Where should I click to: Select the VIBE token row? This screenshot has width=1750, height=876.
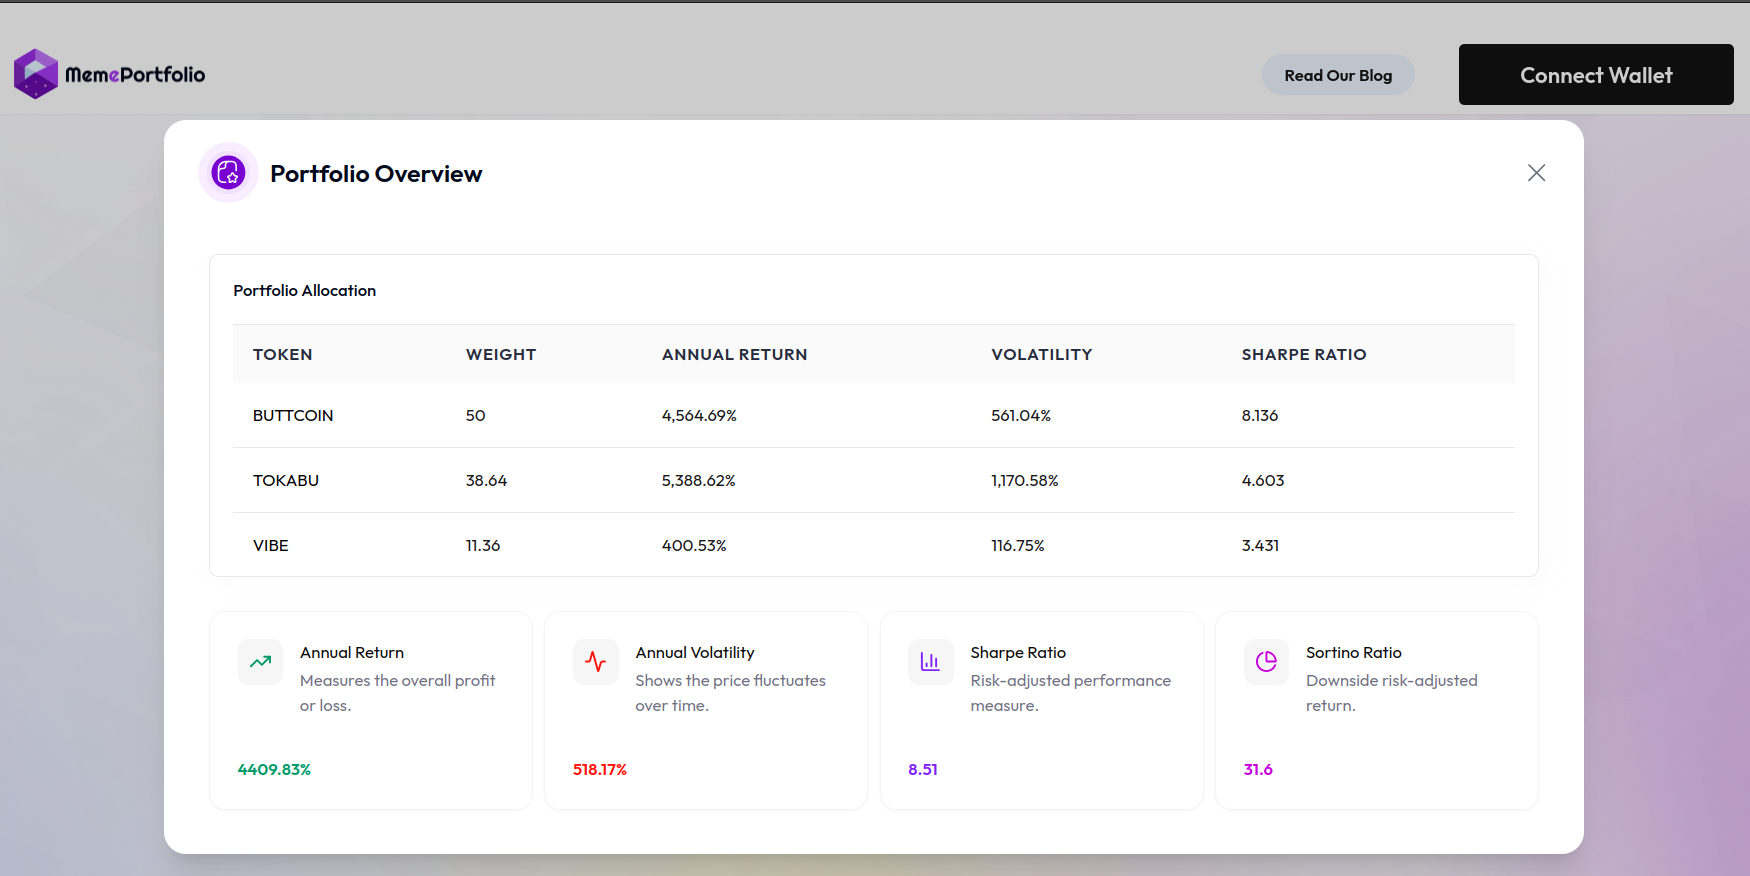click(x=271, y=545)
